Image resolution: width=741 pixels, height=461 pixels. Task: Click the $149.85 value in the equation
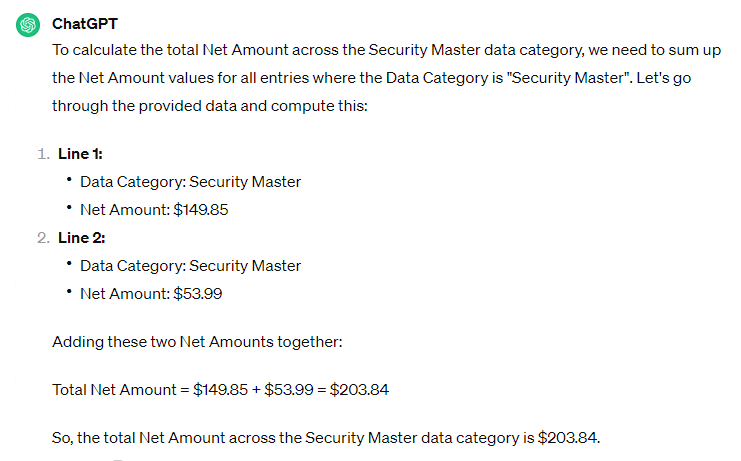click(220, 390)
